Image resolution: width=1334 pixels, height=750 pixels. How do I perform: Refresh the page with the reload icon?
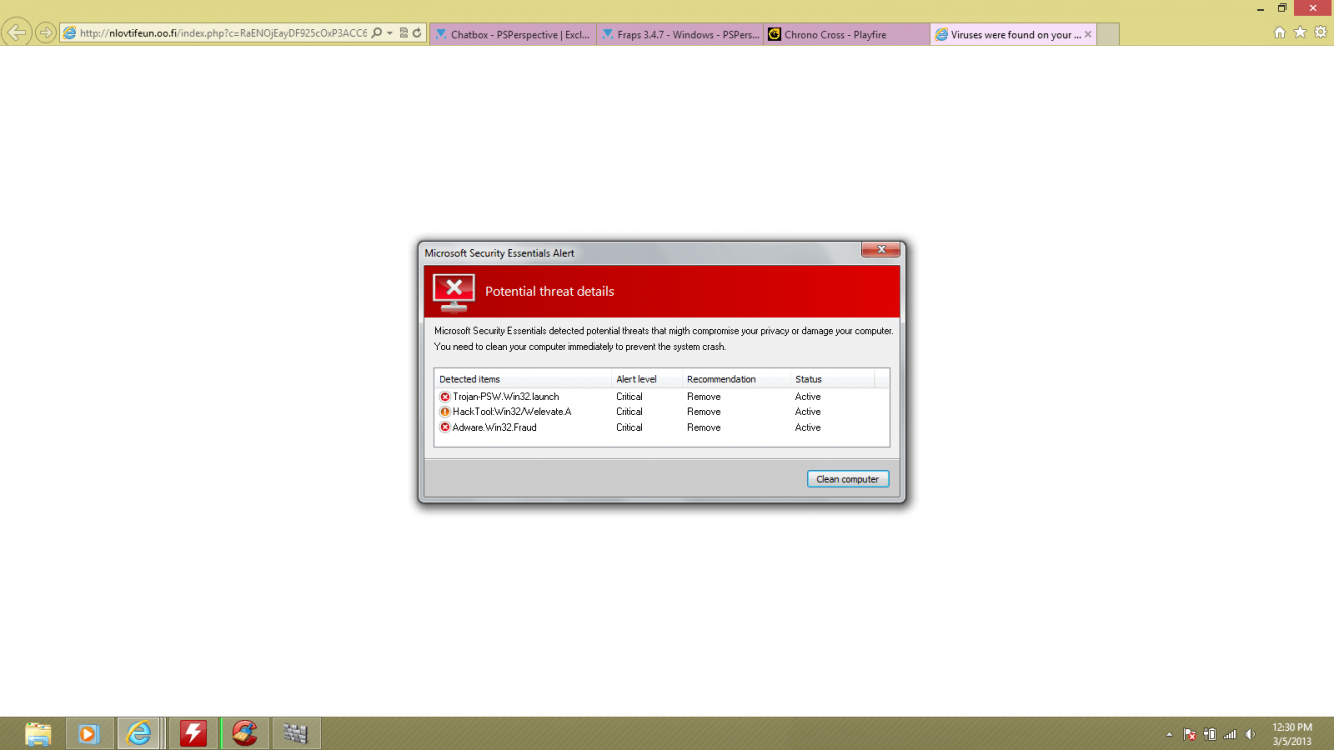coord(417,33)
